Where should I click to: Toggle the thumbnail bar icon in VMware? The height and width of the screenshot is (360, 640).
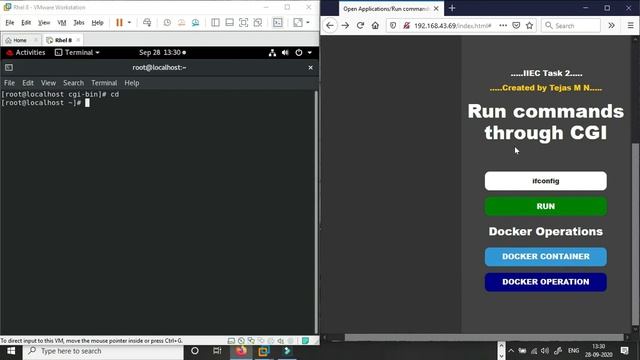point(229,22)
